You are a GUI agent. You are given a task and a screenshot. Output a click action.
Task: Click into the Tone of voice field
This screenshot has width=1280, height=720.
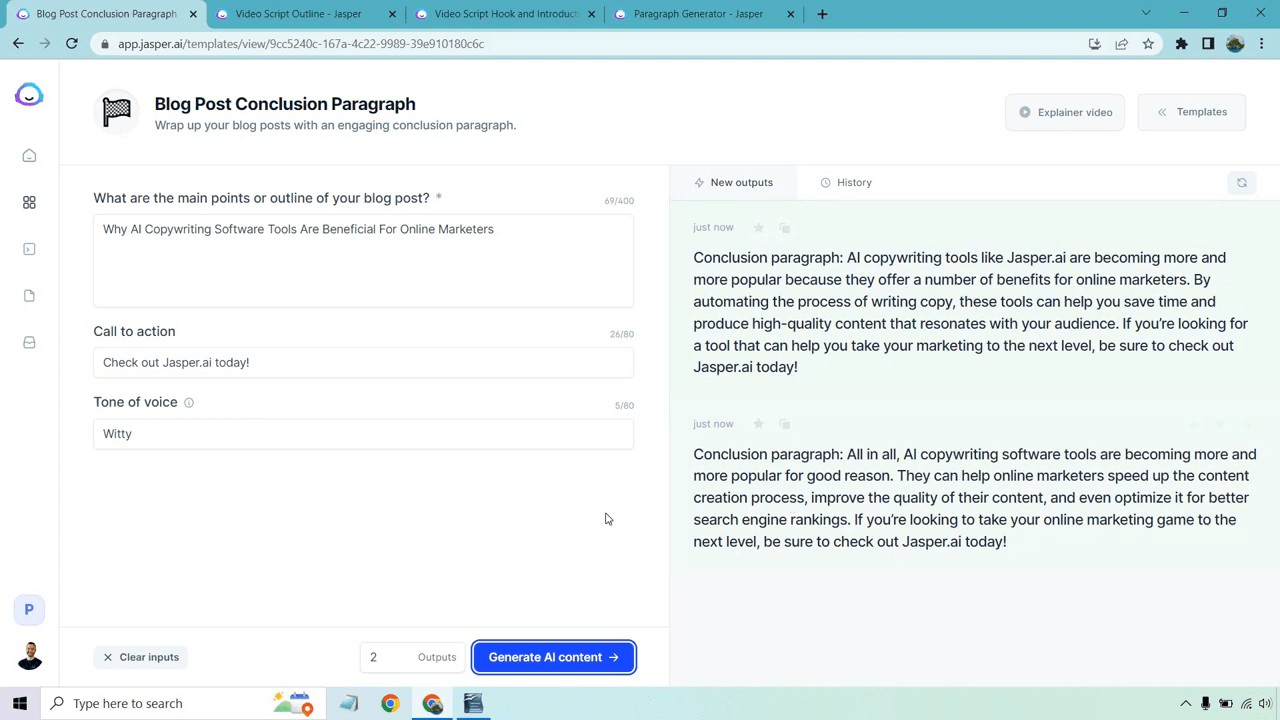click(363, 434)
